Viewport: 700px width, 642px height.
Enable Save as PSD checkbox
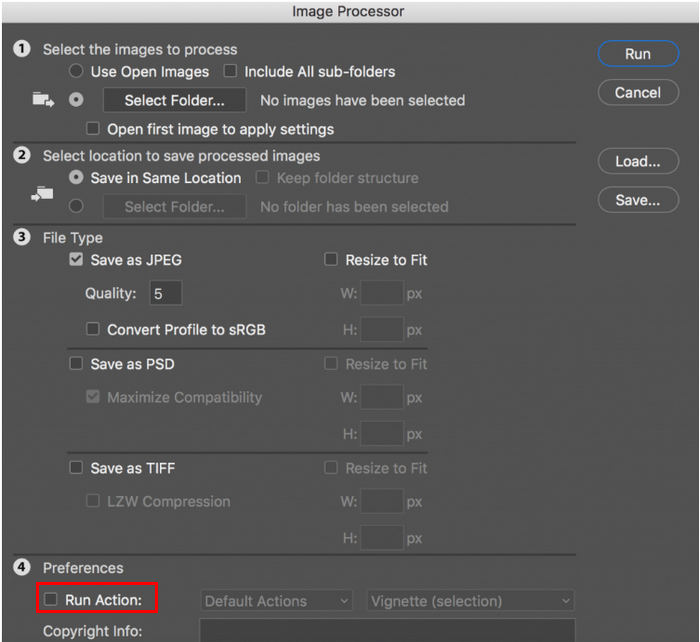(76, 363)
